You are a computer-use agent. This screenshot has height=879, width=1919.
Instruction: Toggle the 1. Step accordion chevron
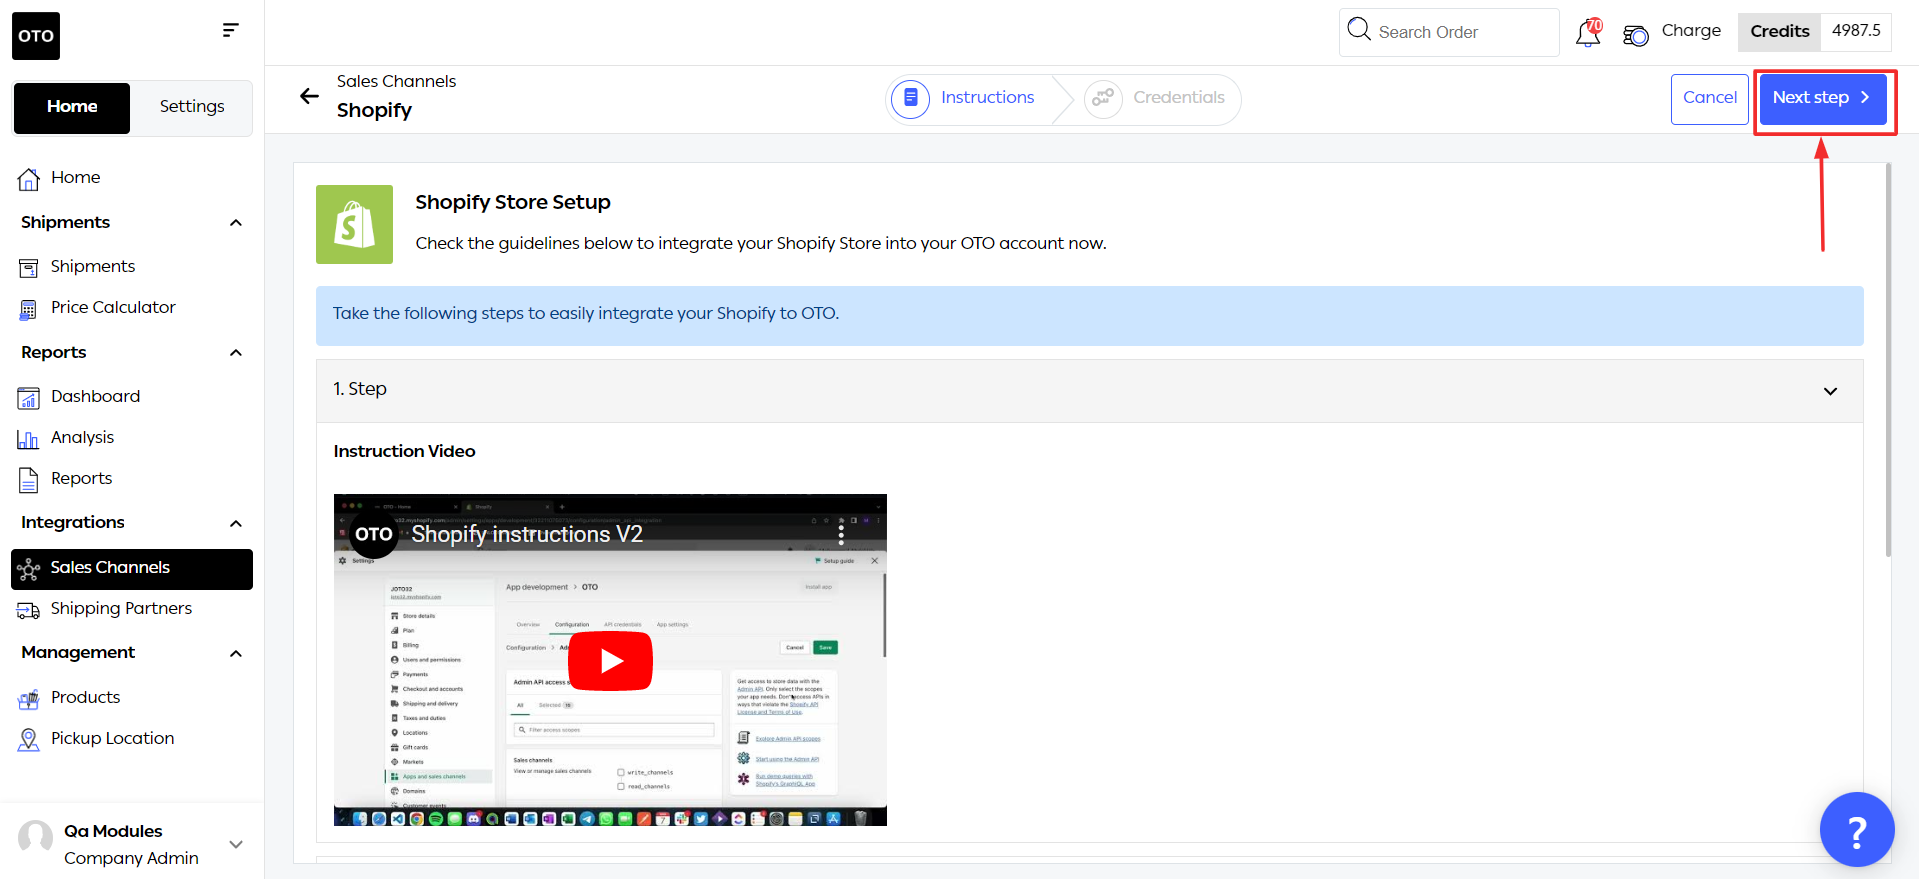[x=1830, y=391]
